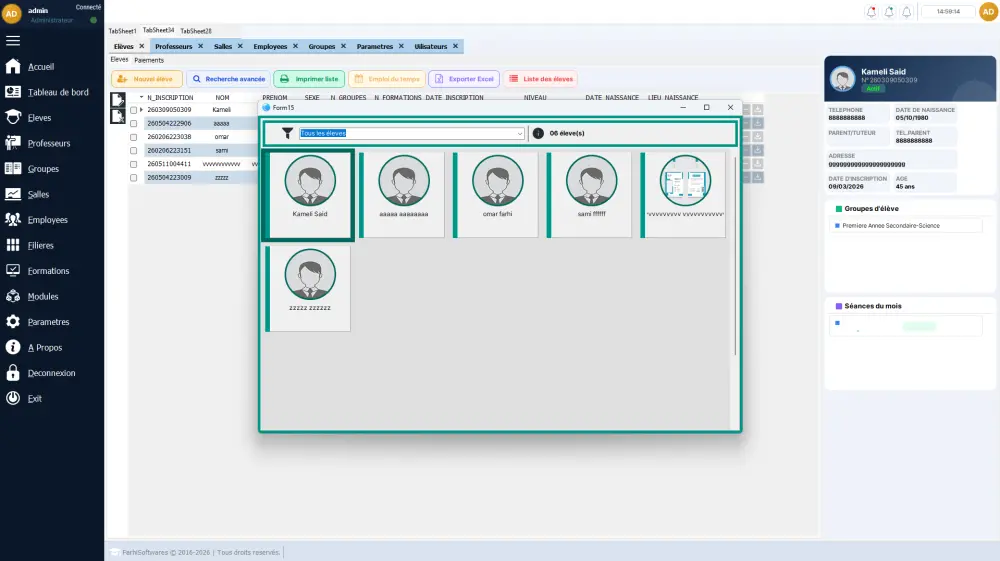Expand row indicator arrow for Kameli
1000x561 pixels.
pos(142,110)
